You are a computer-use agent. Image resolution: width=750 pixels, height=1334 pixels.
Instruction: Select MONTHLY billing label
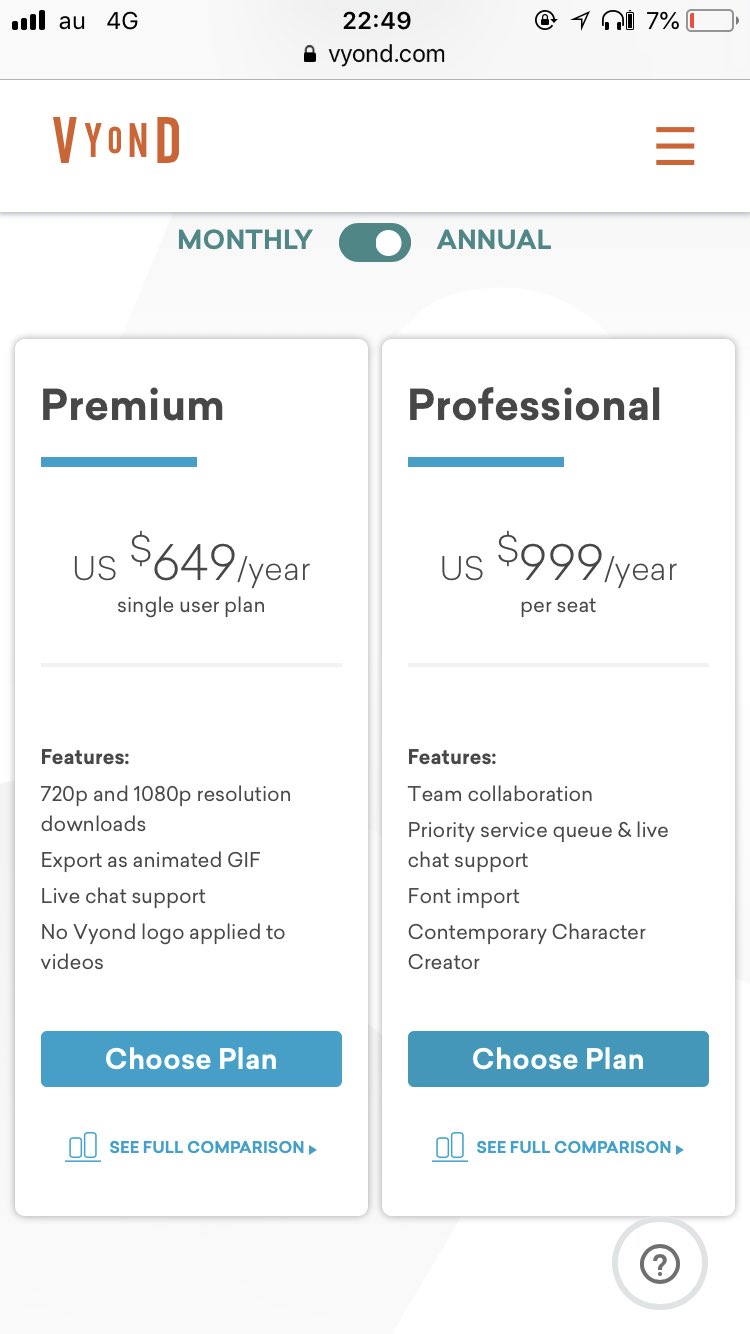[x=245, y=240]
